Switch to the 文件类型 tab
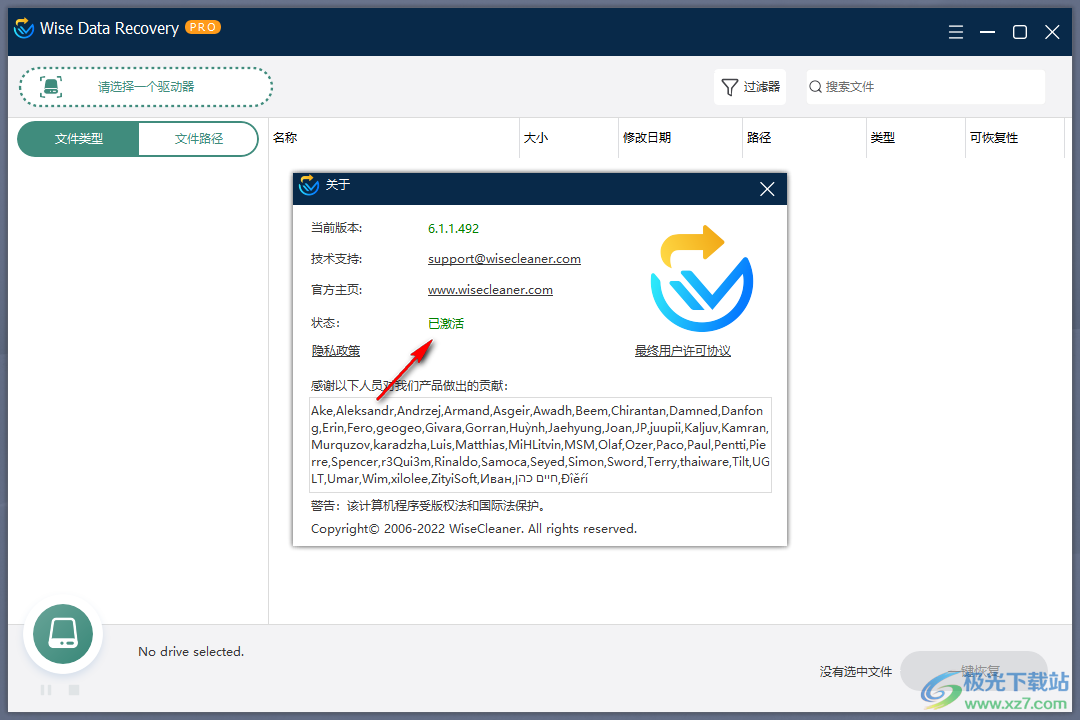Screen dimensions: 1080x720 (x=79, y=138)
